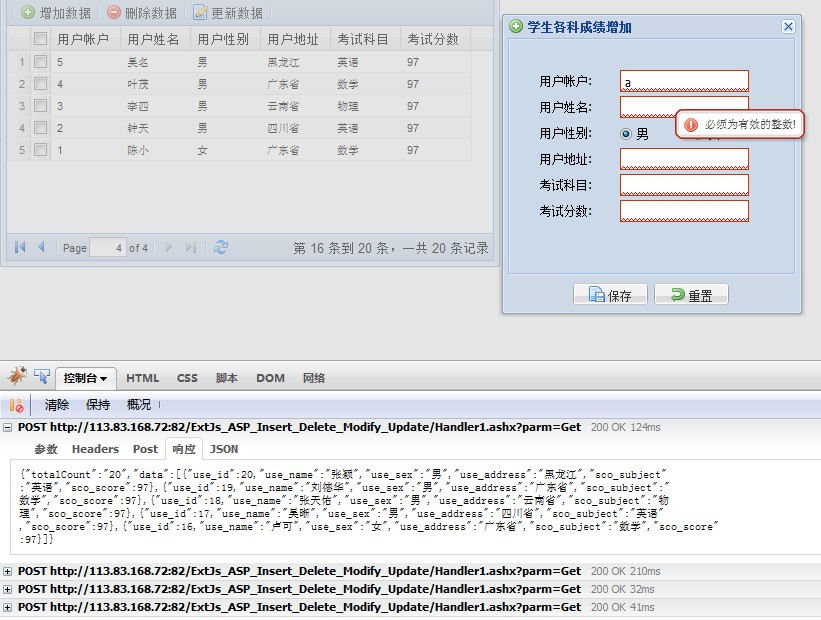Switch to the HTML tab in Firebug
The height and width of the screenshot is (620, 821).
pyautogui.click(x=142, y=378)
